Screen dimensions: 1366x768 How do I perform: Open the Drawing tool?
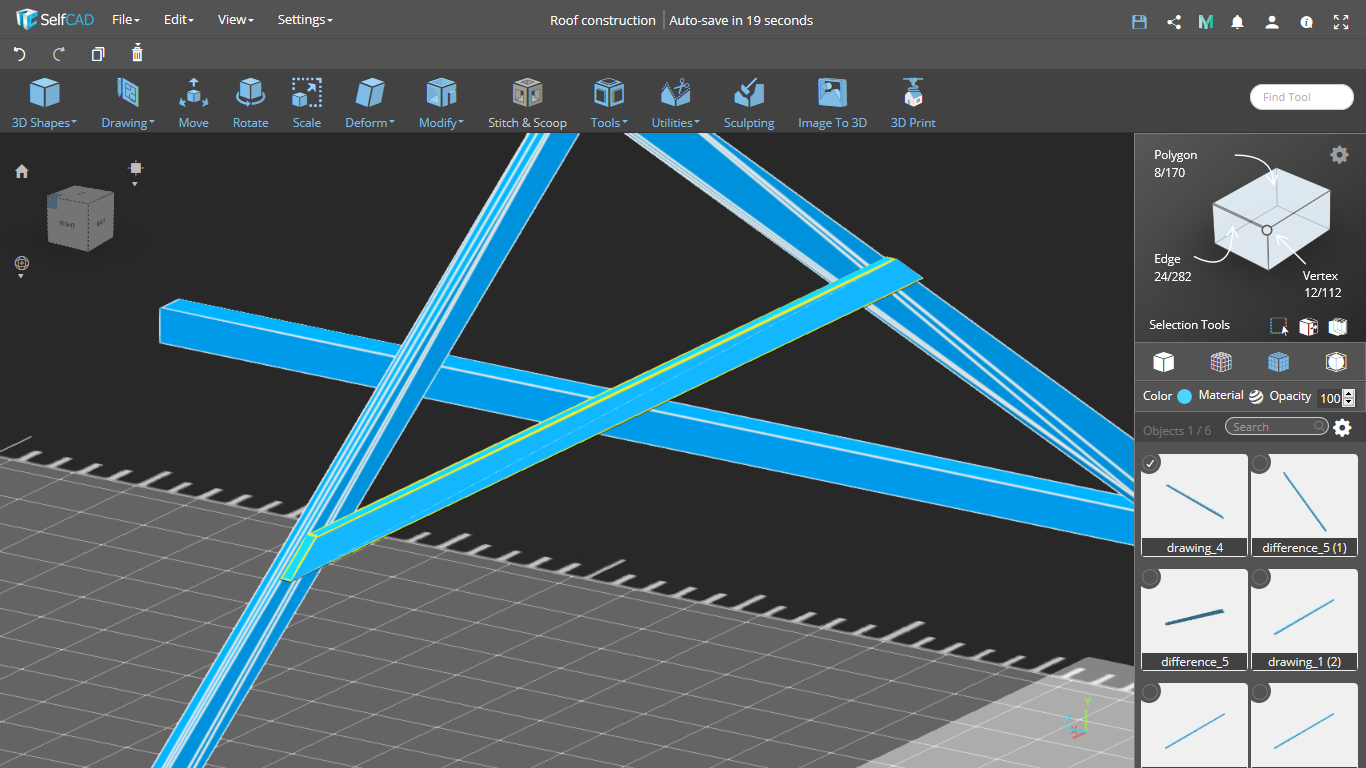click(128, 103)
